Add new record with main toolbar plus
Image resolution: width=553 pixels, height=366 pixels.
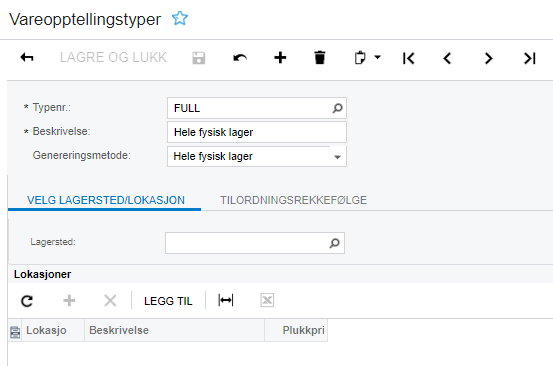(280, 57)
